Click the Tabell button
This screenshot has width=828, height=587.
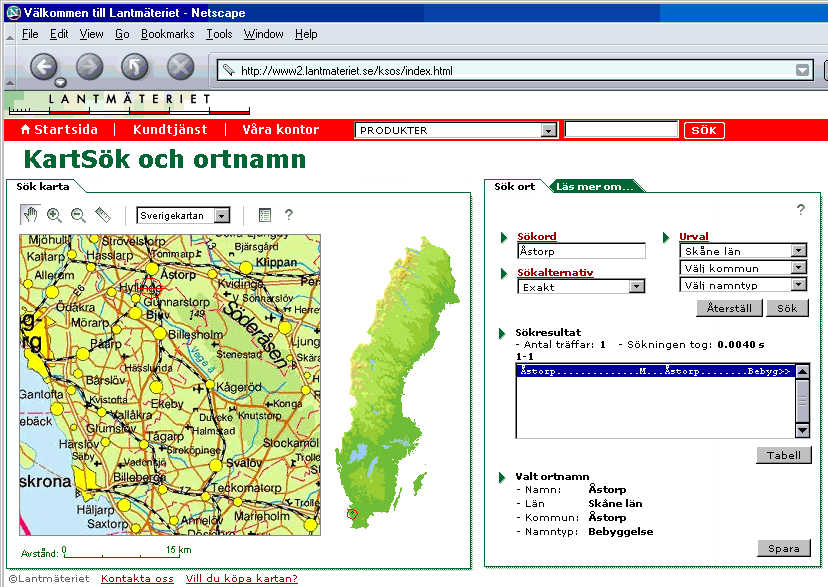(784, 455)
